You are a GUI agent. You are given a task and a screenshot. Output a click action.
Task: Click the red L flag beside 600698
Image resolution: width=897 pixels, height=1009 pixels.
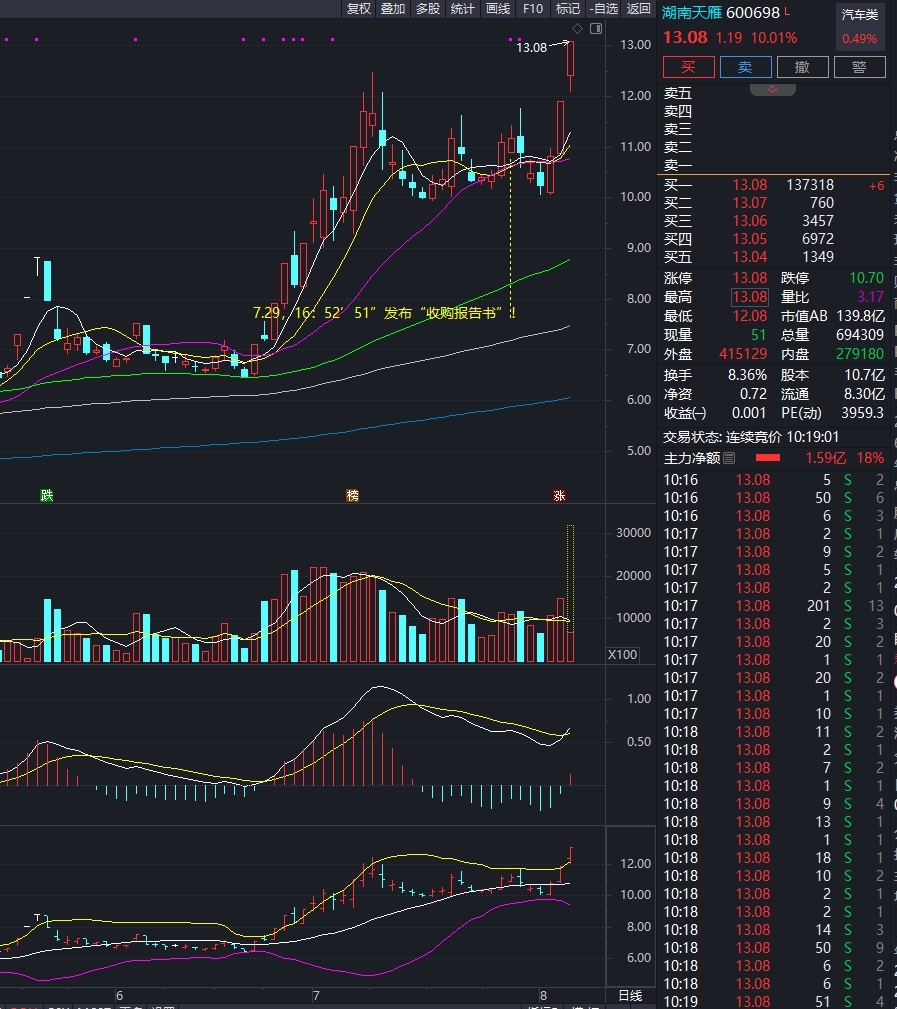point(788,12)
